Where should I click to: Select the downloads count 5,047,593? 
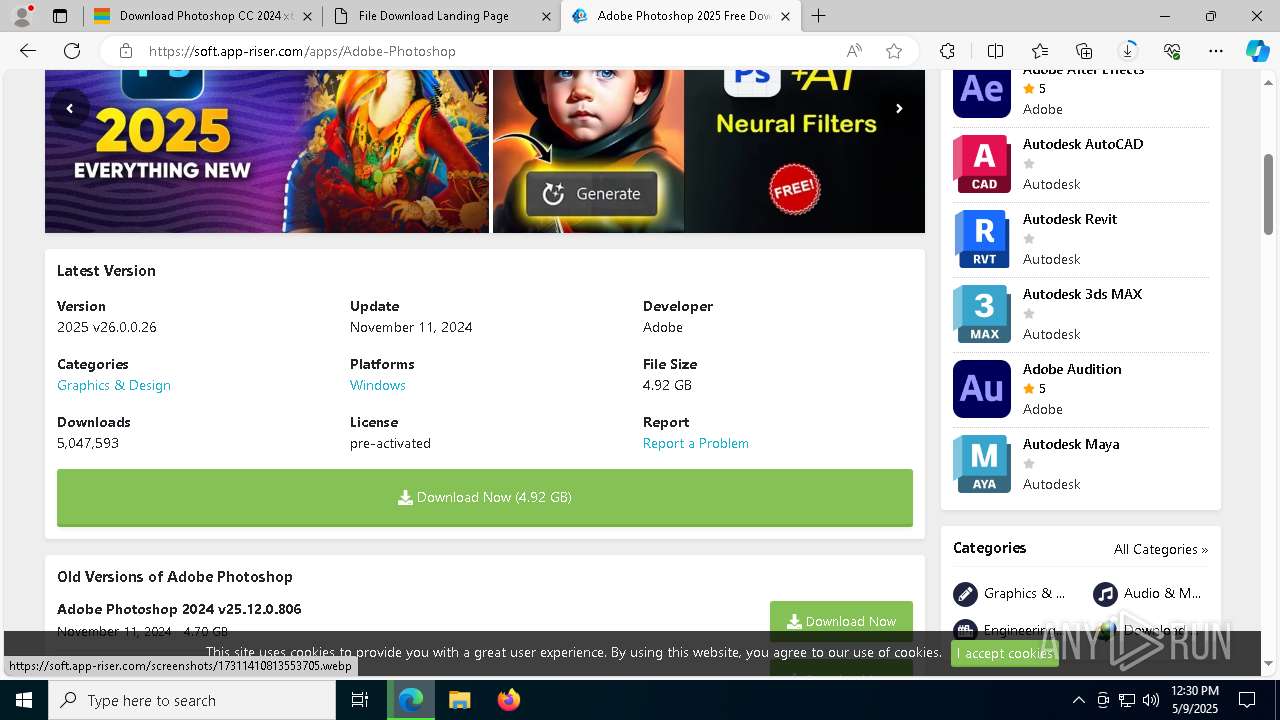click(88, 443)
